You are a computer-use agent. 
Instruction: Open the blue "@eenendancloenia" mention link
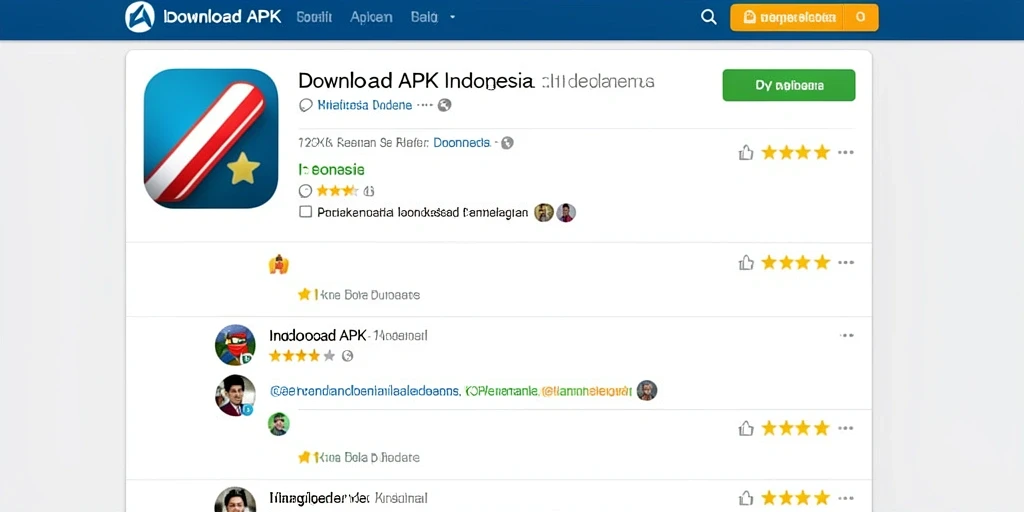365,391
